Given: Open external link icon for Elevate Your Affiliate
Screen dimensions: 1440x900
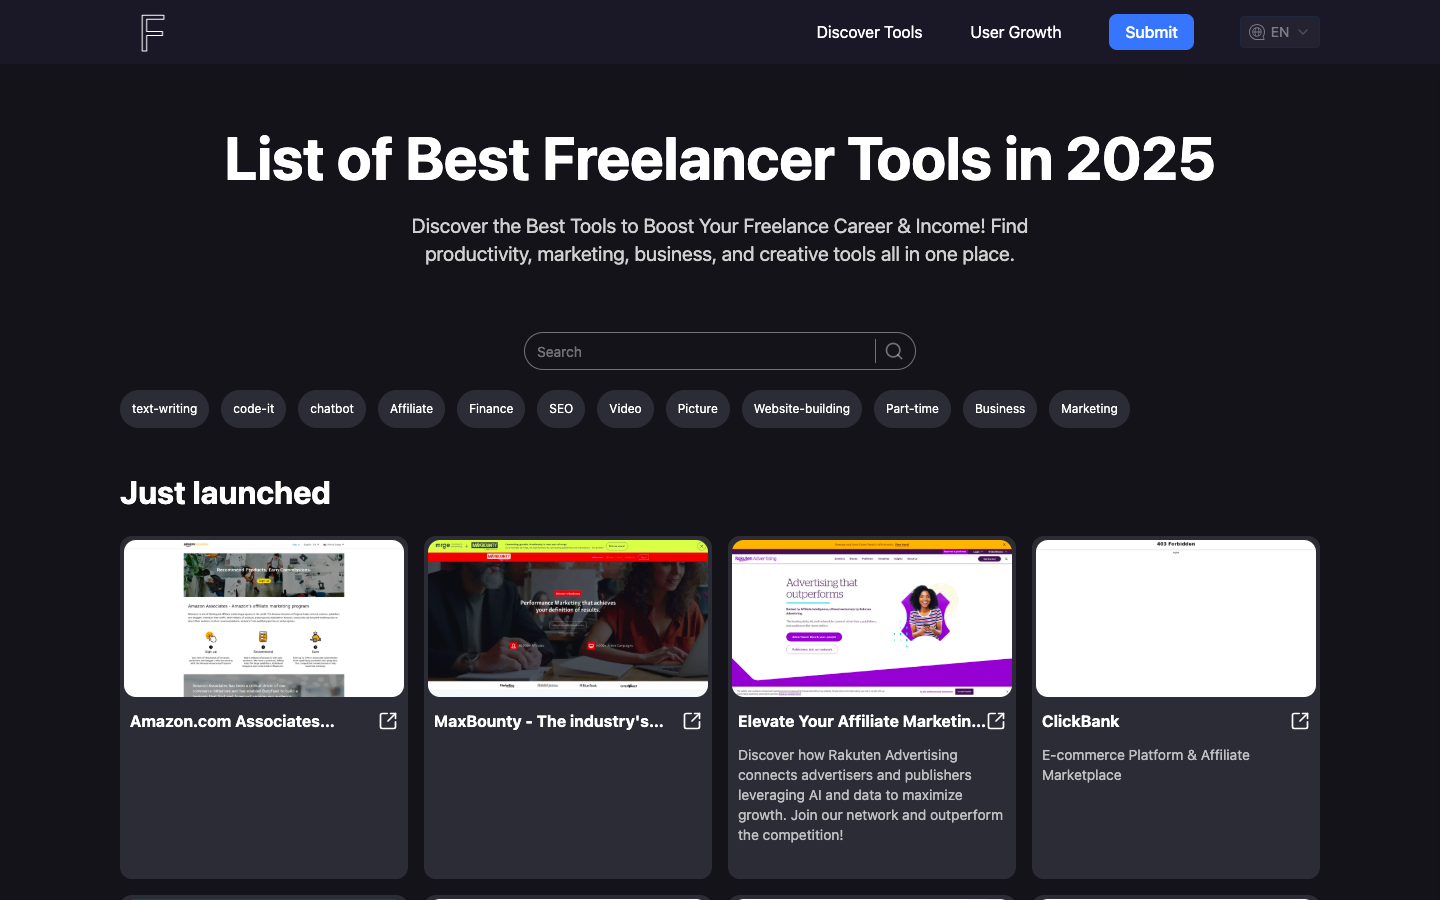Looking at the screenshot, I should pos(996,721).
